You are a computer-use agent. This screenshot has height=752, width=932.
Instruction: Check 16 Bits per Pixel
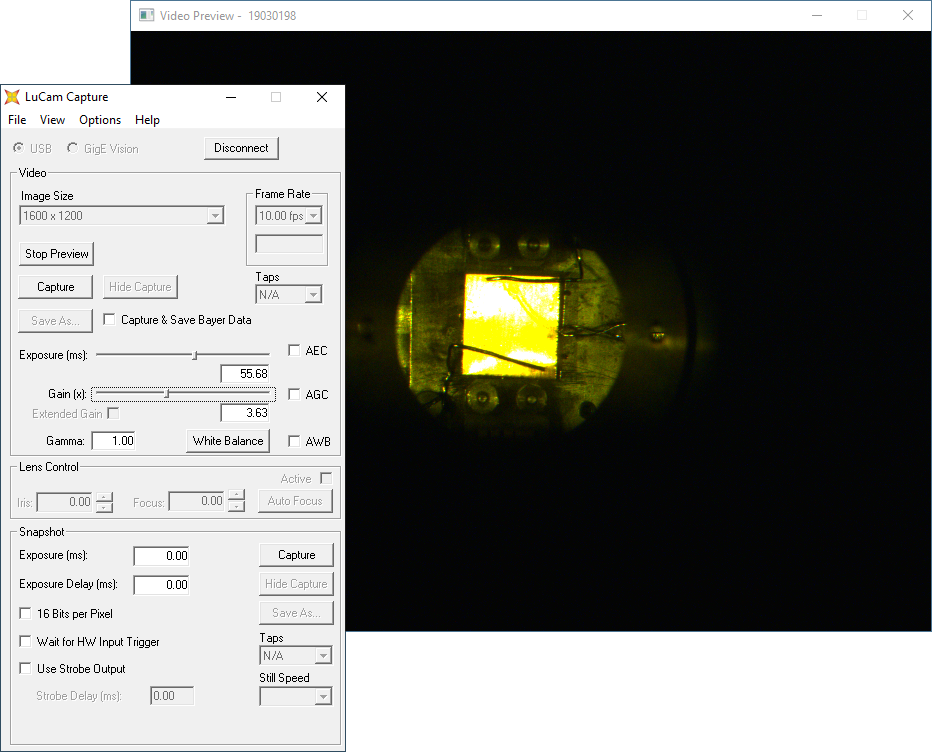coord(26,613)
